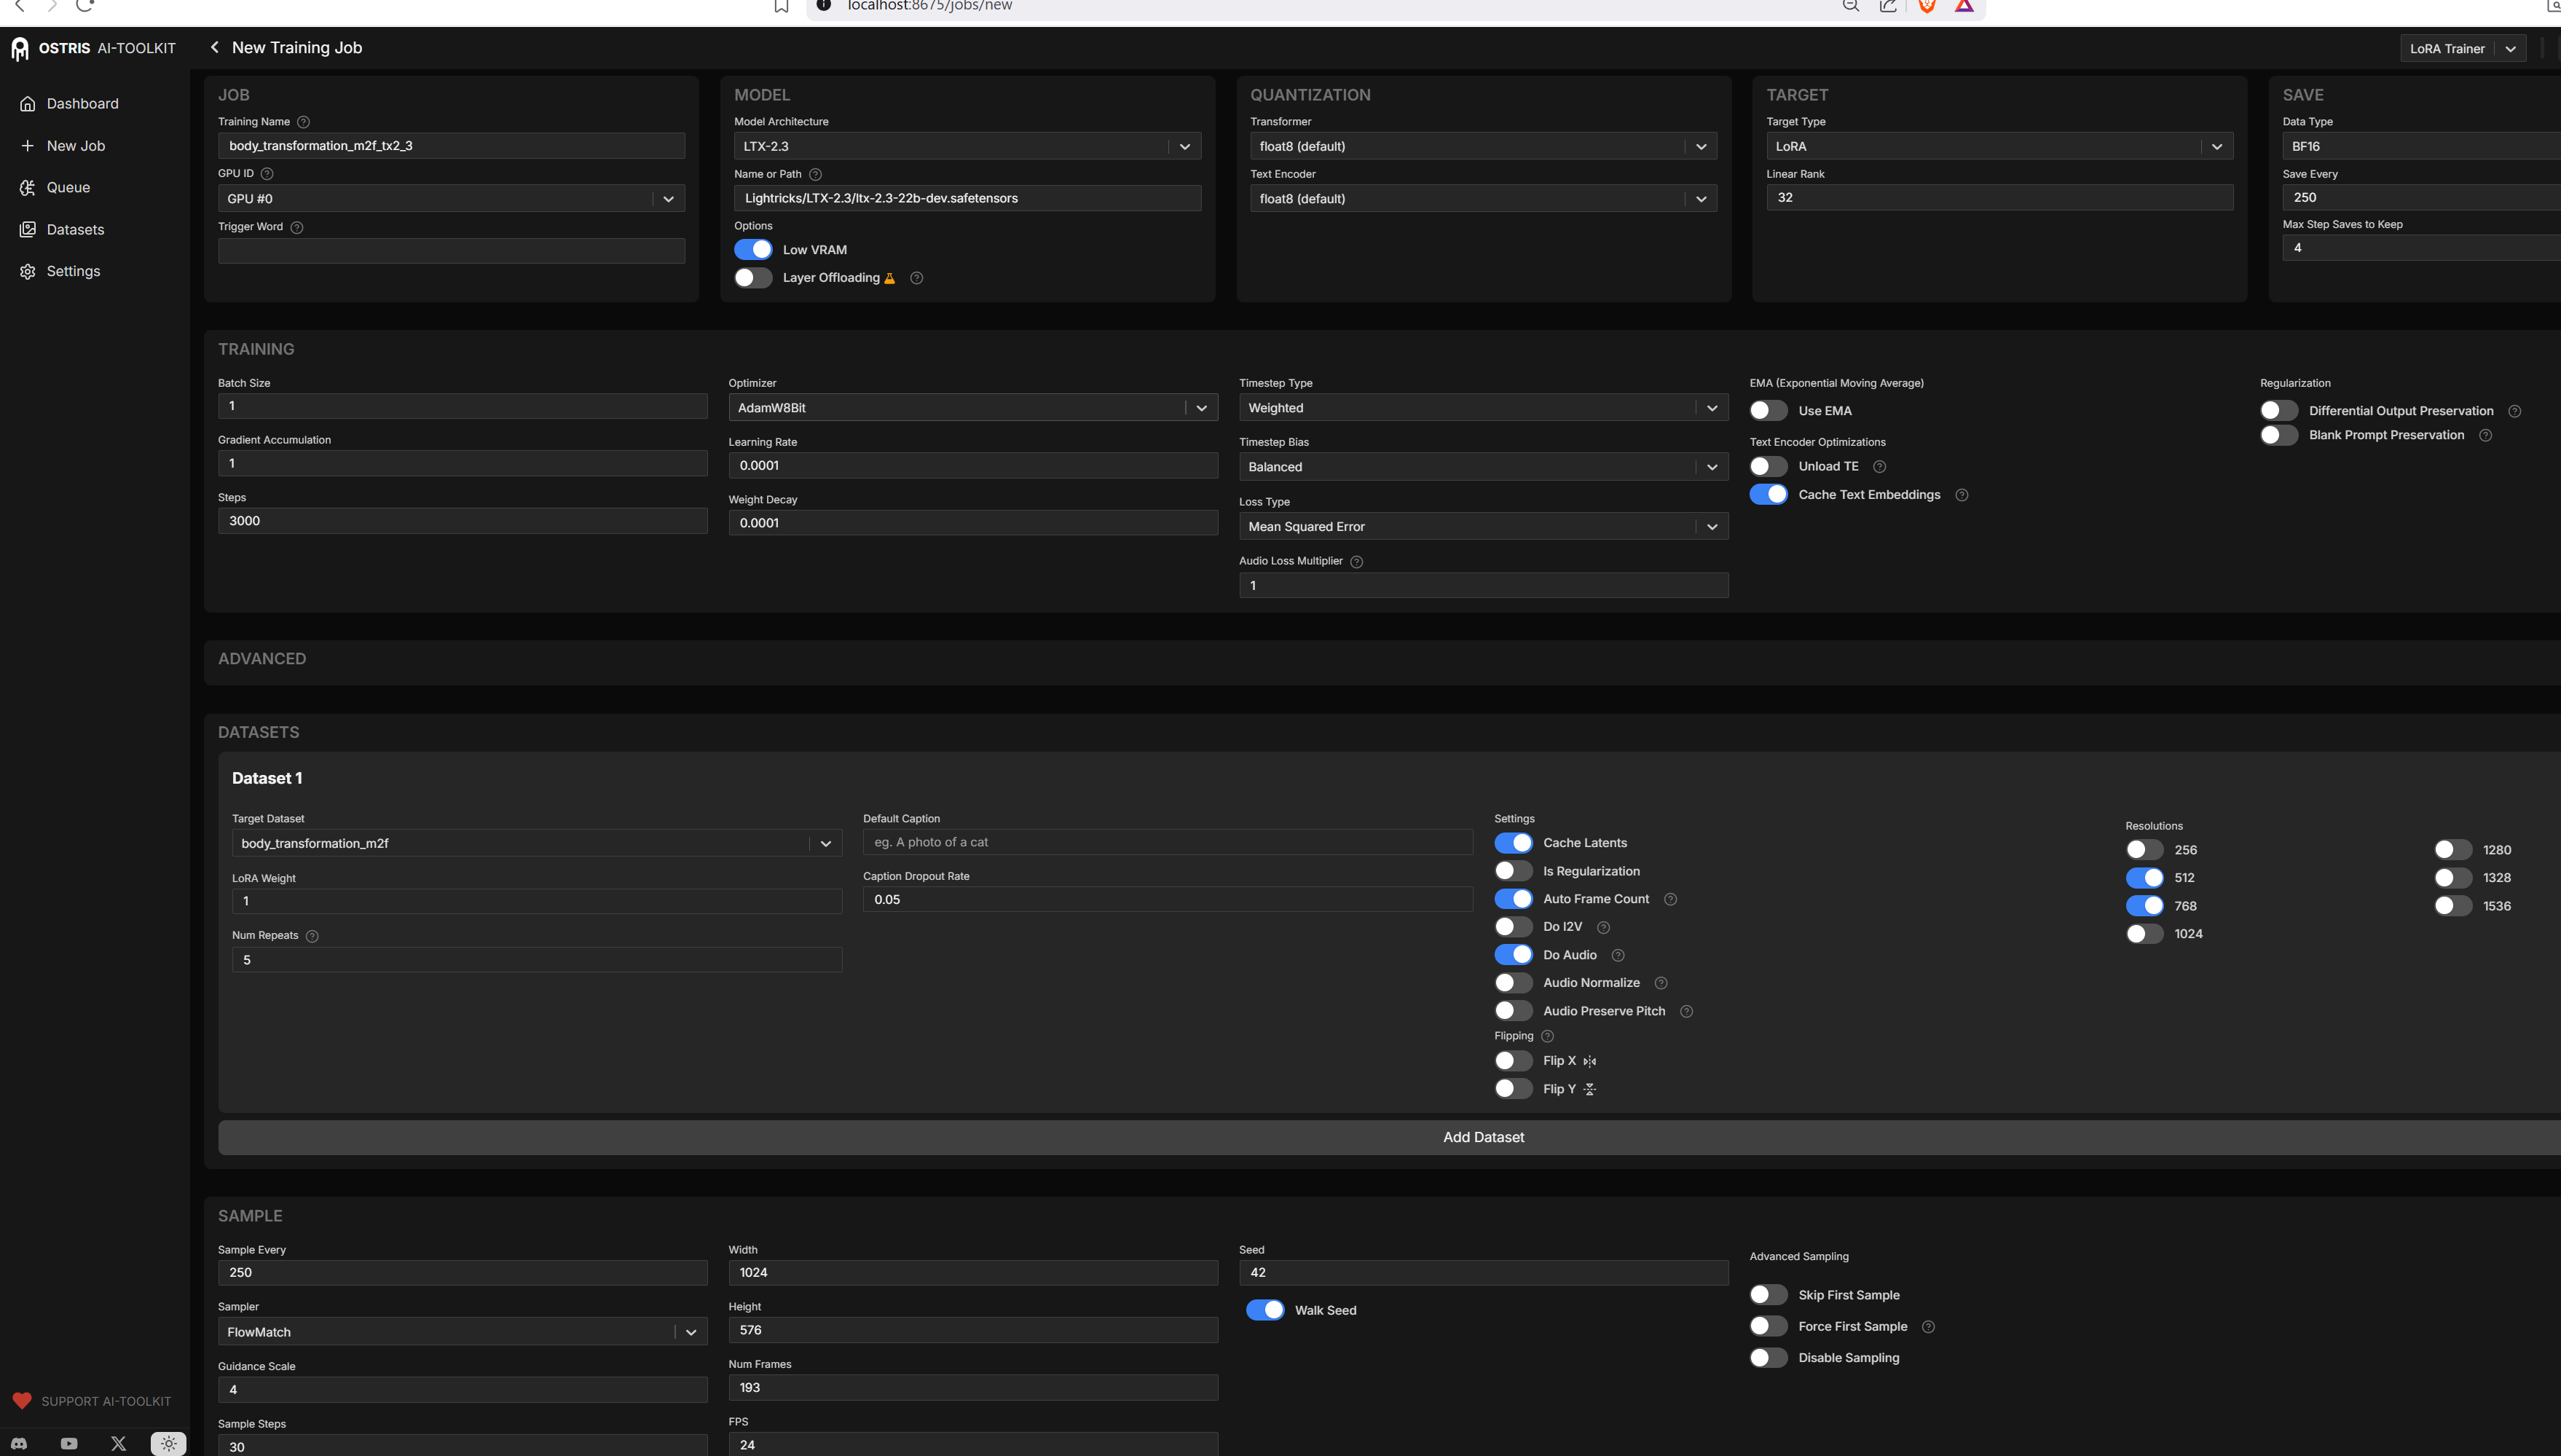Click help icon beside Layer Offloading
Viewport: 2561px width, 1456px height.
pos(916,278)
